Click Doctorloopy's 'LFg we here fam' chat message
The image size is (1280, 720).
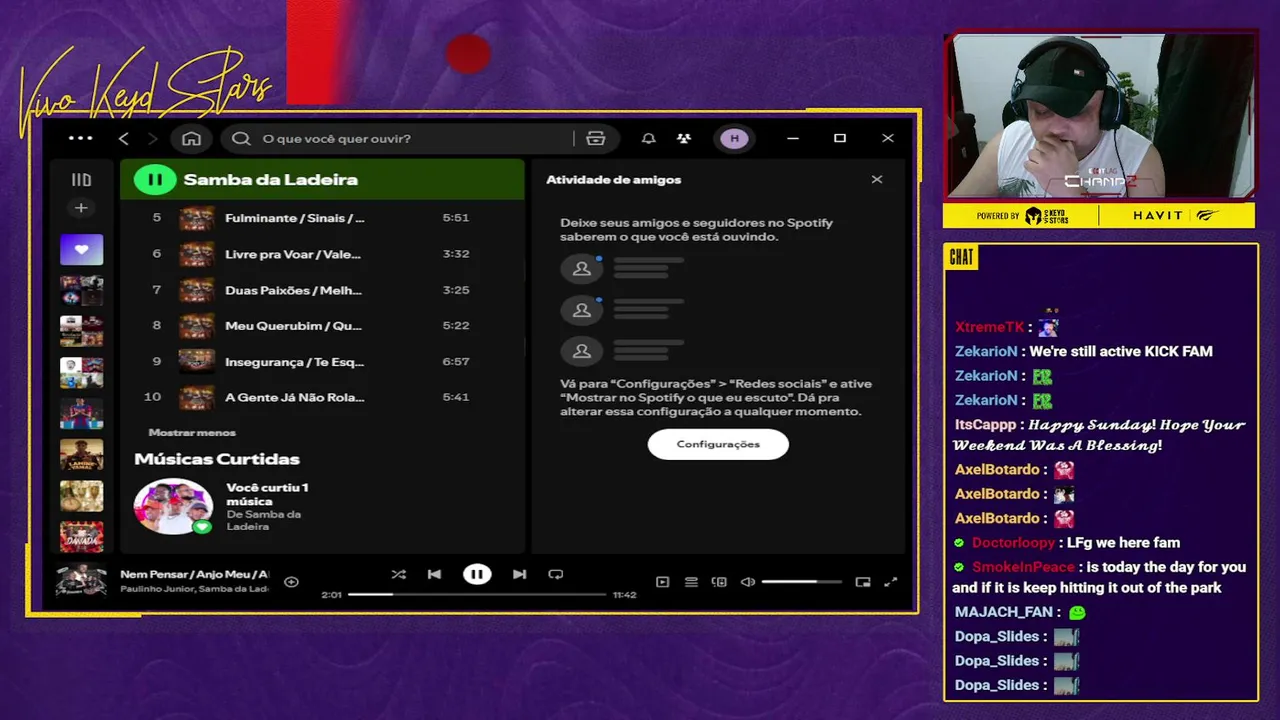pos(1123,542)
